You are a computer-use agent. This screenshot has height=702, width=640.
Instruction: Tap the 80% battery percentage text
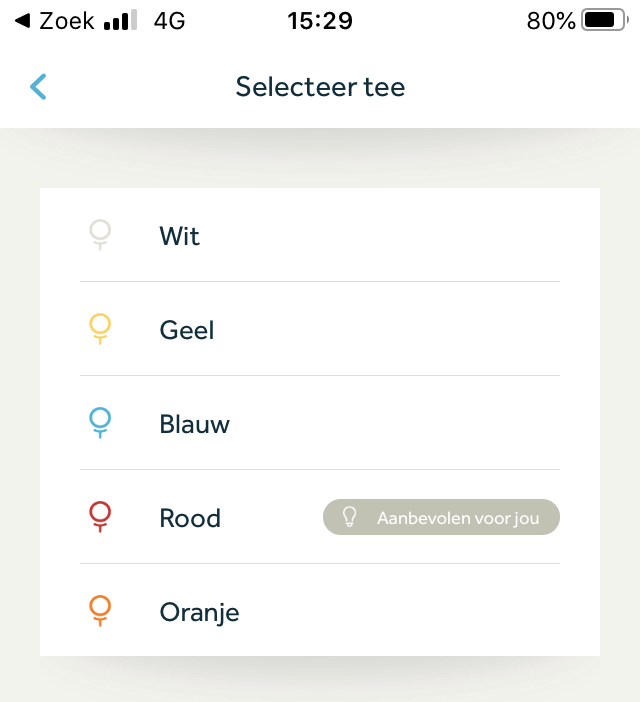click(x=551, y=21)
